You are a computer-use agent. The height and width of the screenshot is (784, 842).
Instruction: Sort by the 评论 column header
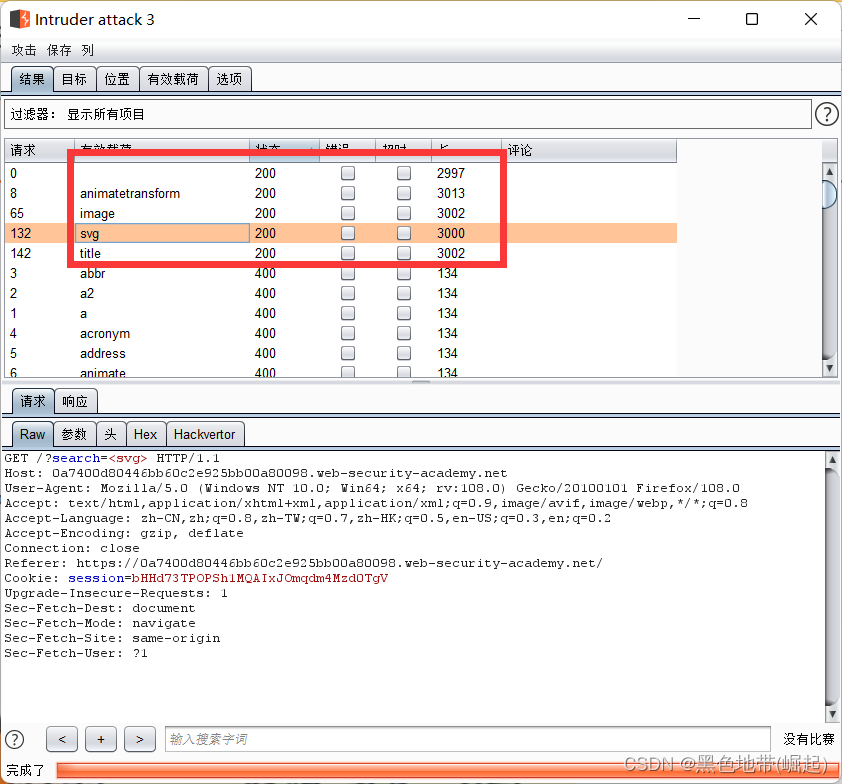coord(589,150)
